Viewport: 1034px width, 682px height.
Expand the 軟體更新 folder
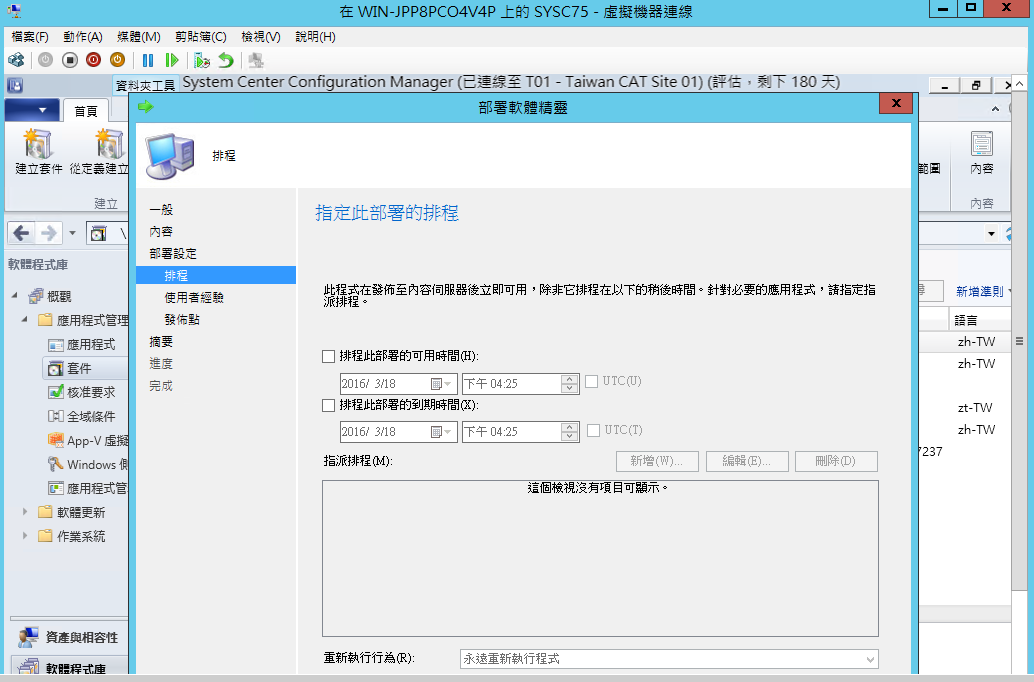(x=25, y=512)
